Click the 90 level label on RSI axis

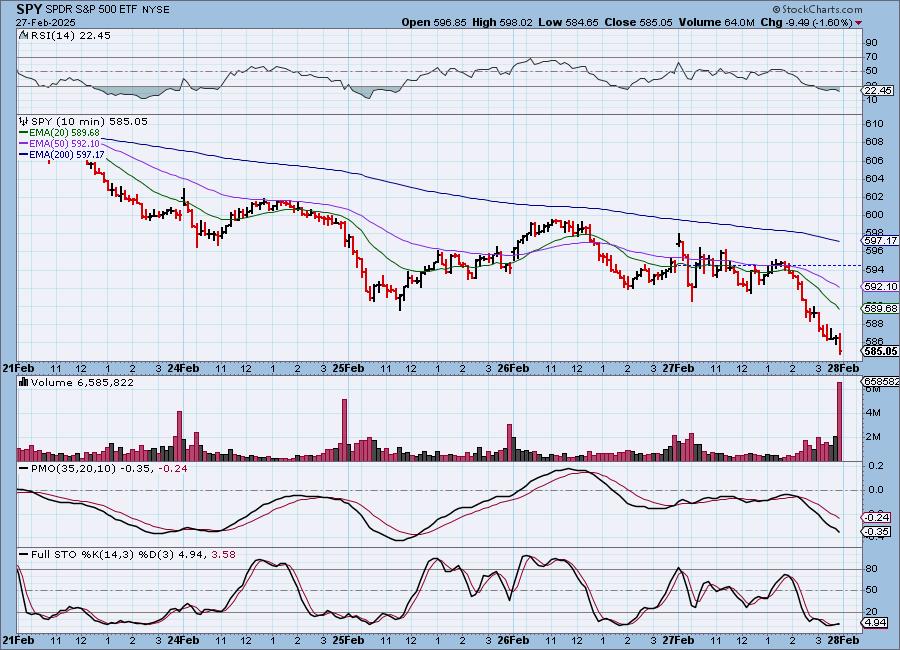871,42
